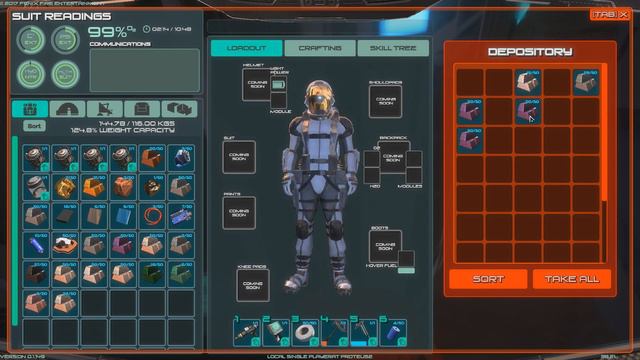Switch to the Skill Tree tab
The width and height of the screenshot is (640, 360).
pyautogui.click(x=393, y=48)
